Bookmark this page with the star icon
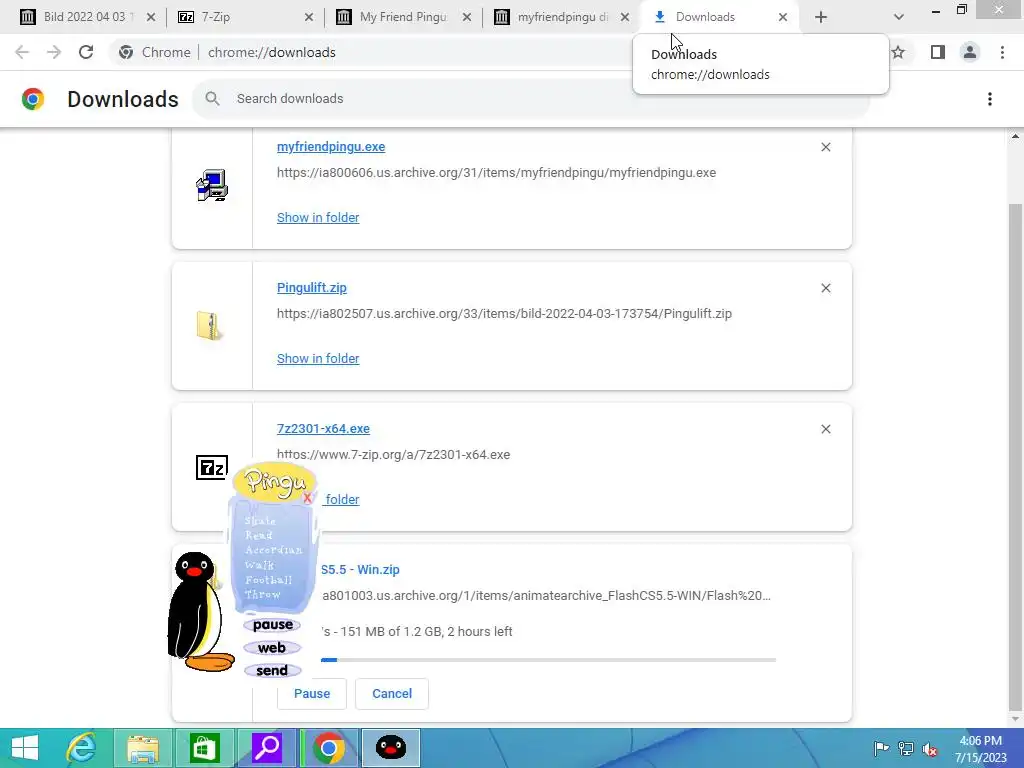 (899, 52)
